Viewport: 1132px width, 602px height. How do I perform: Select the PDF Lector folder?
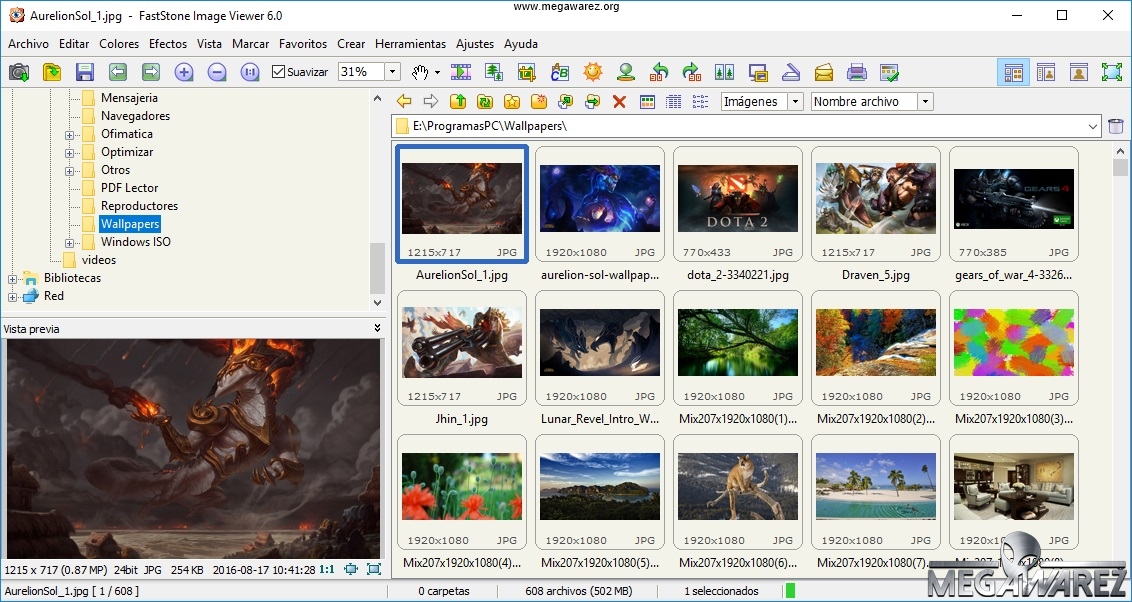pyautogui.click(x=129, y=188)
